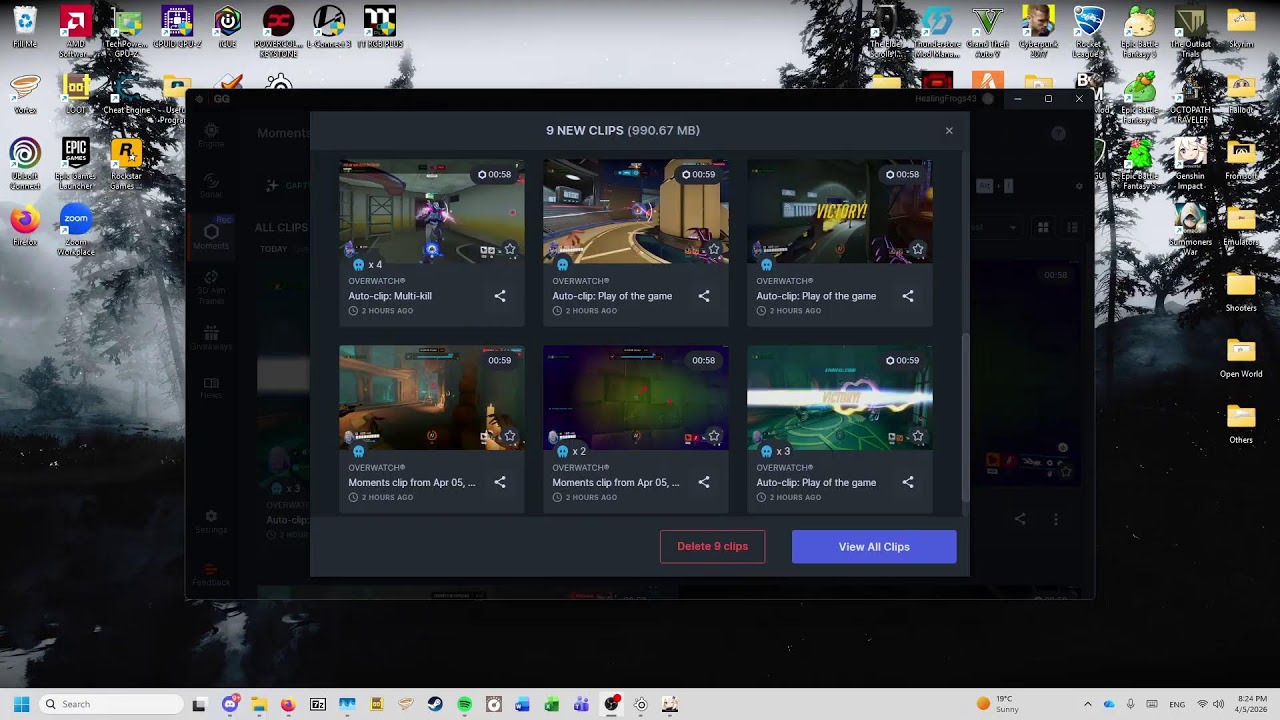This screenshot has width=1280, height=720.
Task: Select the Shooters desktop folder
Action: tap(1241, 292)
